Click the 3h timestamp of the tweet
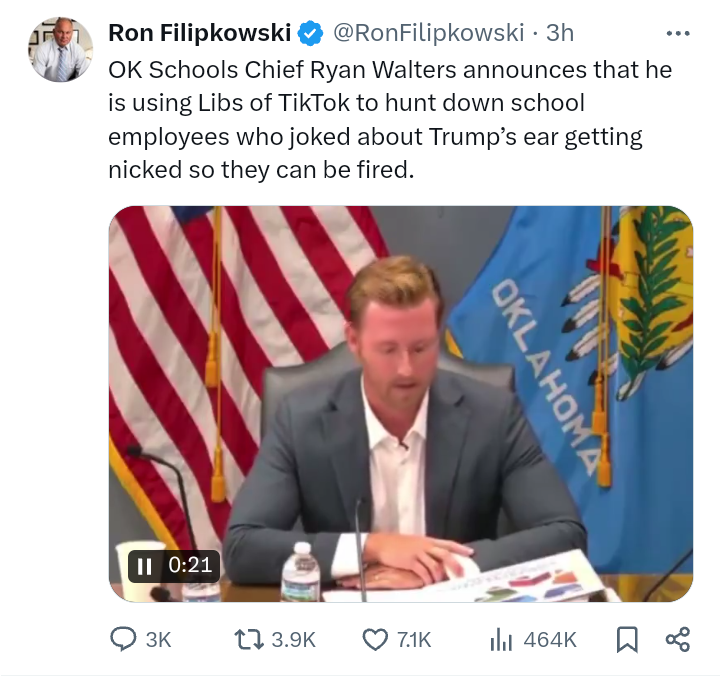 point(559,33)
